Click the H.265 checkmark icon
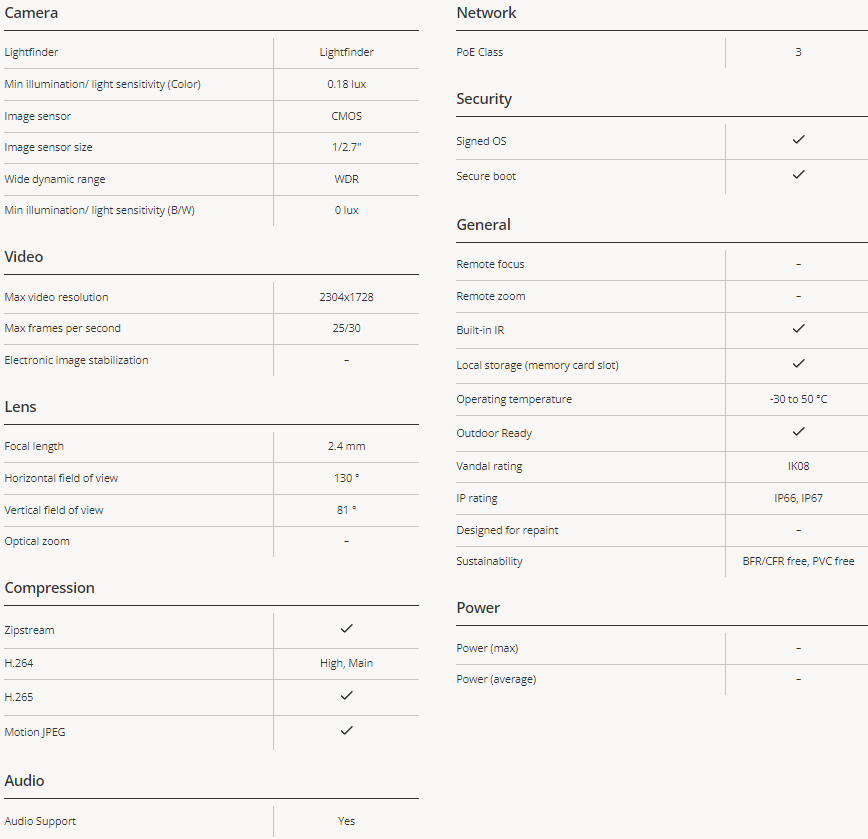Screen dimensions: 868x839 [x=346, y=695]
